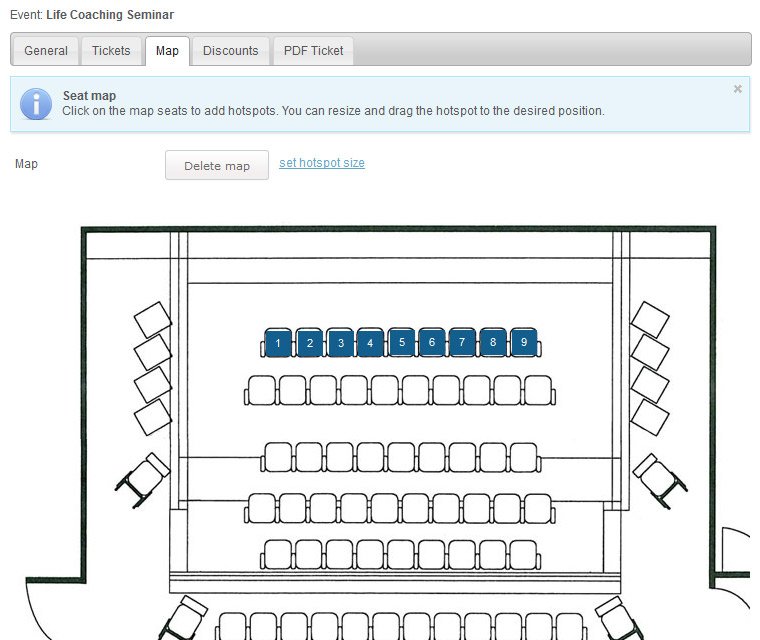This screenshot has width=760, height=640.
Task: Dismiss the Seat map info notice
Action: [x=737, y=89]
